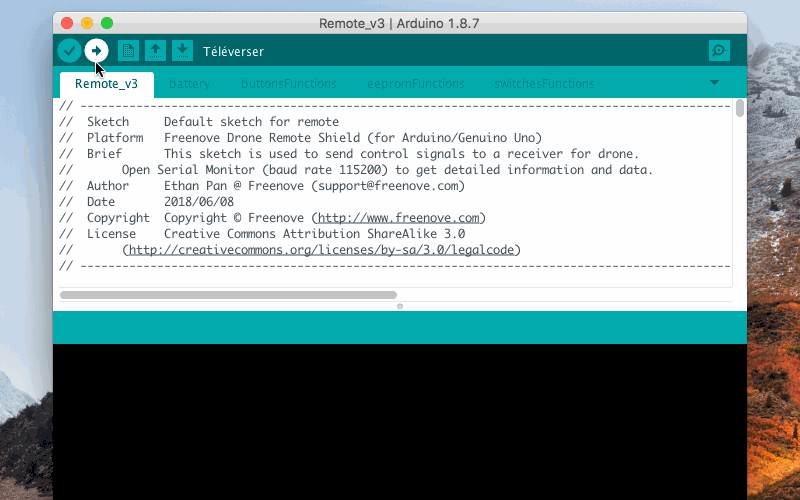Switch to the buttonsFunctions tab

pyautogui.click(x=289, y=84)
